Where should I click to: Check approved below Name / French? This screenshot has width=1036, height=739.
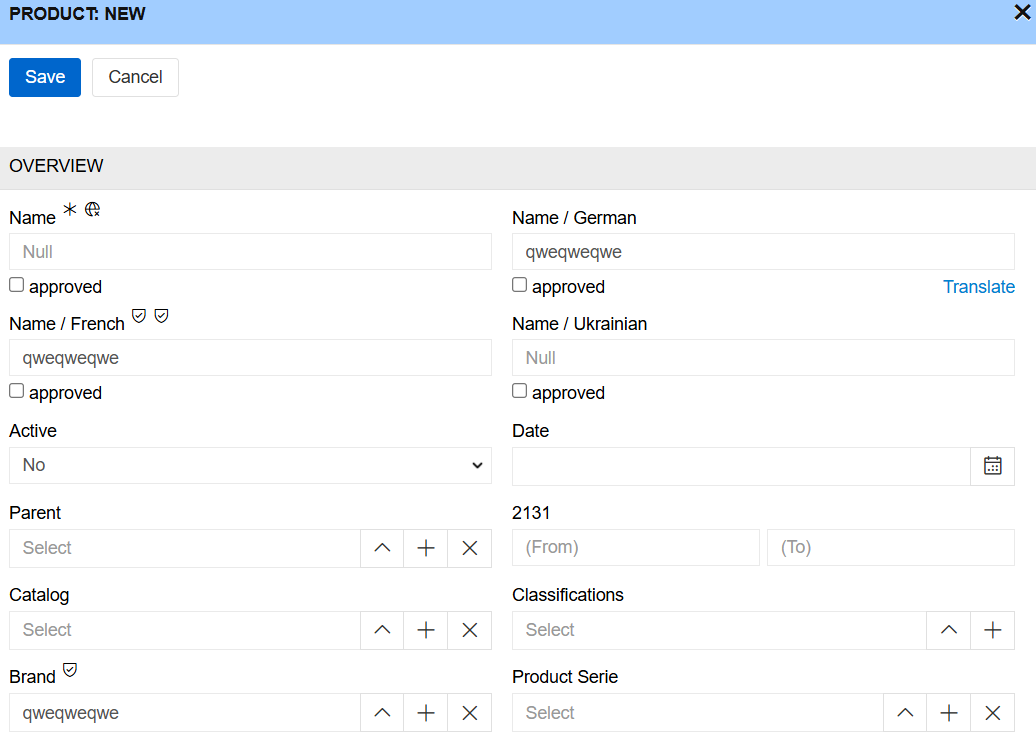(x=16, y=390)
